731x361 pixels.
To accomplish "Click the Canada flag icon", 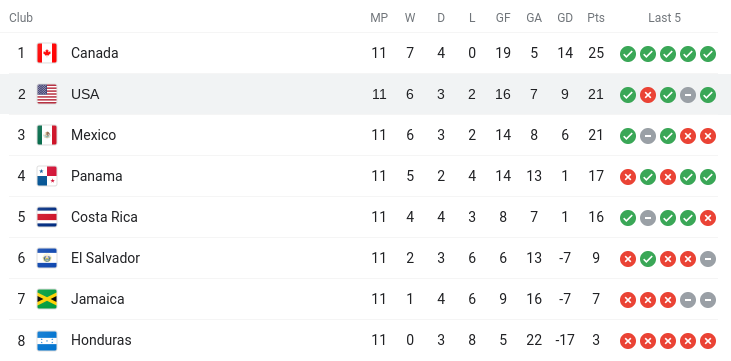I will (47, 53).
